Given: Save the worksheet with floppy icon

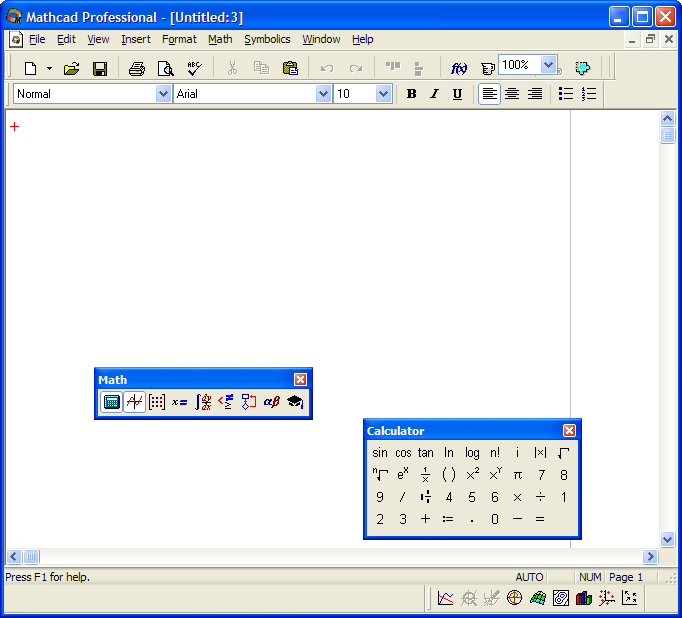Looking at the screenshot, I should (100, 68).
